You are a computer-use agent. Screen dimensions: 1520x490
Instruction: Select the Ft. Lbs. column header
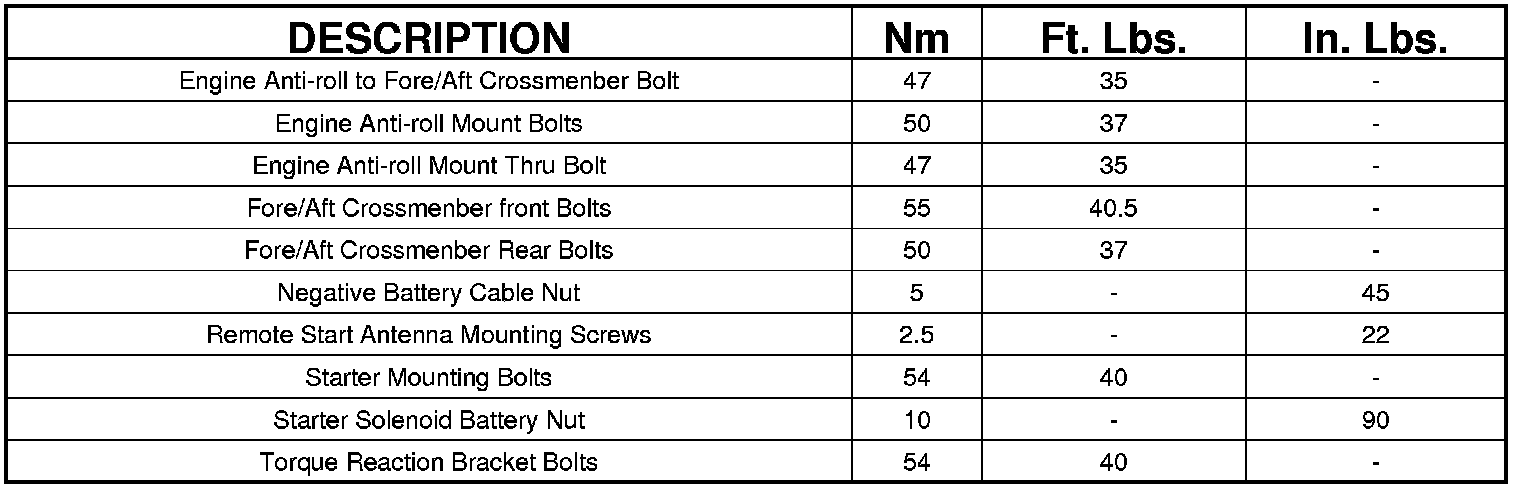click(1112, 38)
